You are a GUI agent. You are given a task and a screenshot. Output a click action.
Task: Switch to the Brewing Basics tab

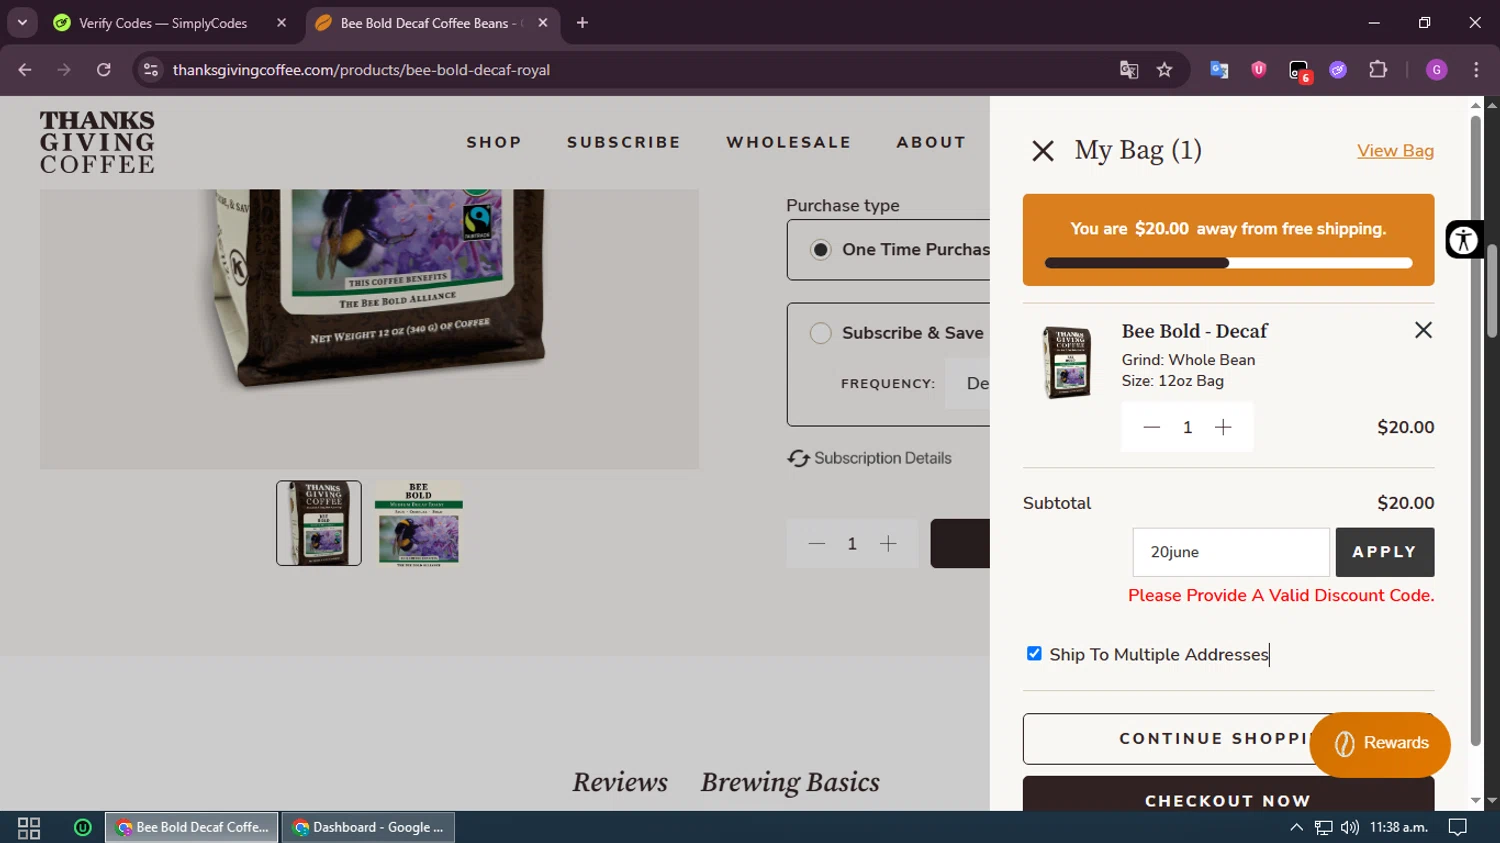[790, 782]
